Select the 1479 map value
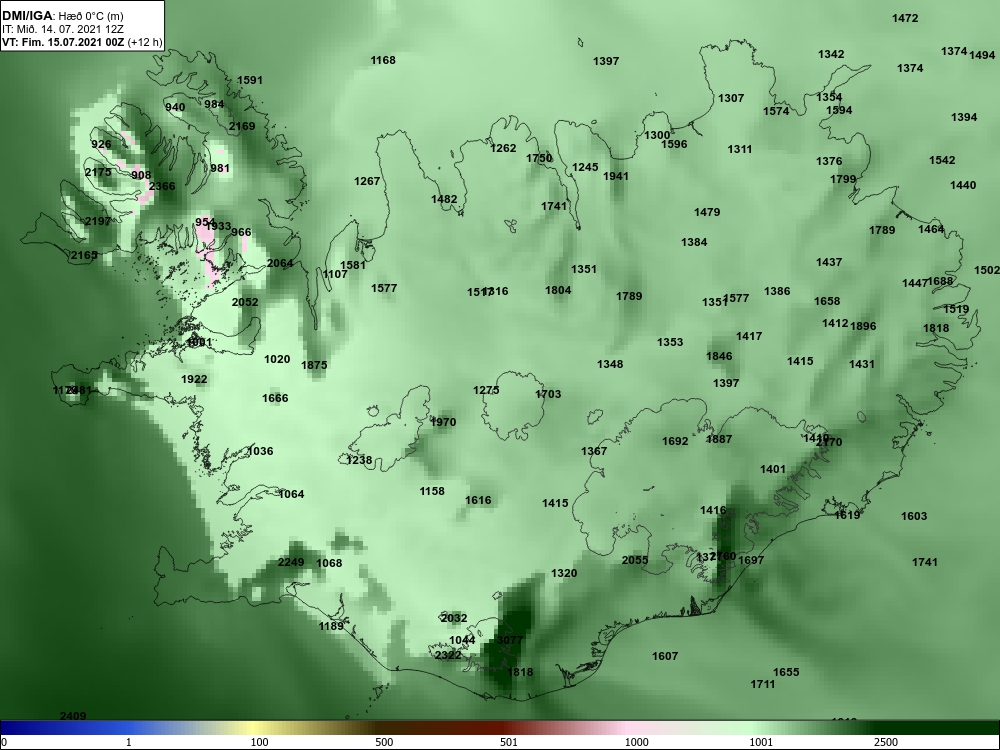This screenshot has height=750, width=1000. click(707, 212)
